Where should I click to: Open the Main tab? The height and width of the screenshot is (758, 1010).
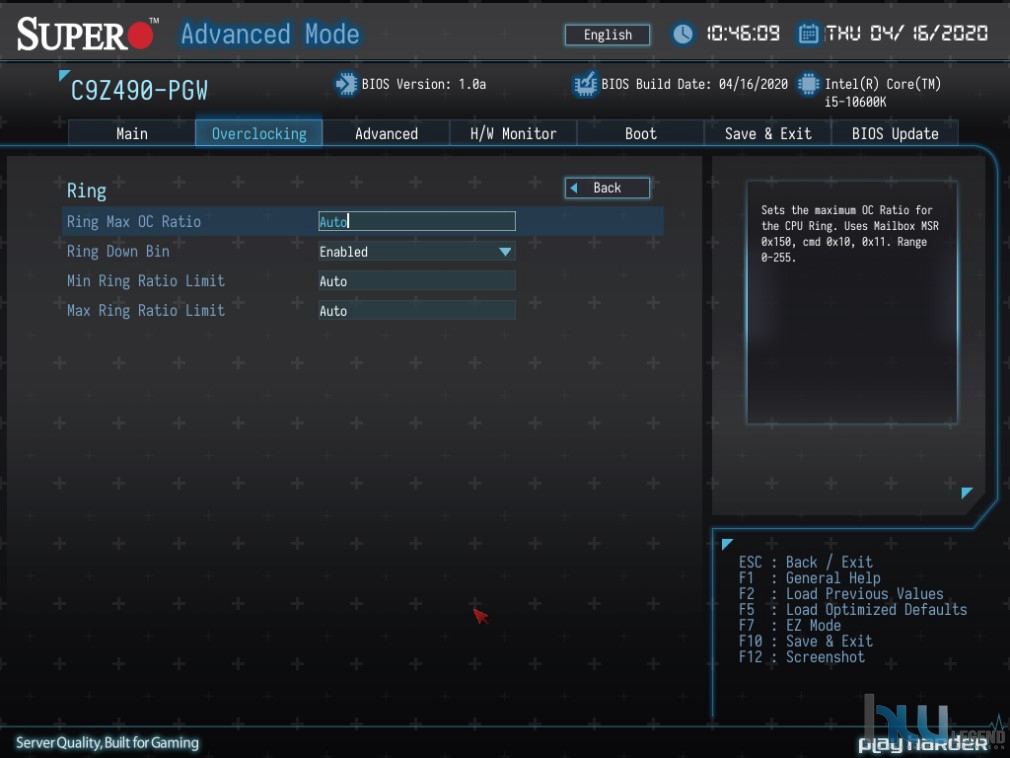131,133
